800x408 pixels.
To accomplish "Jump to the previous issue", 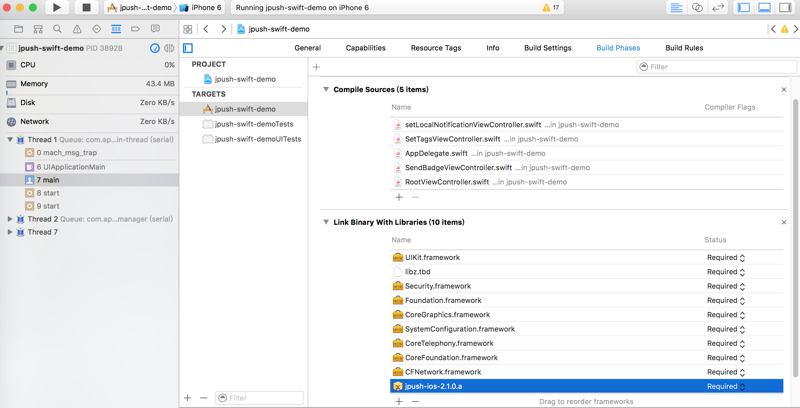I will pyautogui.click(x=773, y=29).
